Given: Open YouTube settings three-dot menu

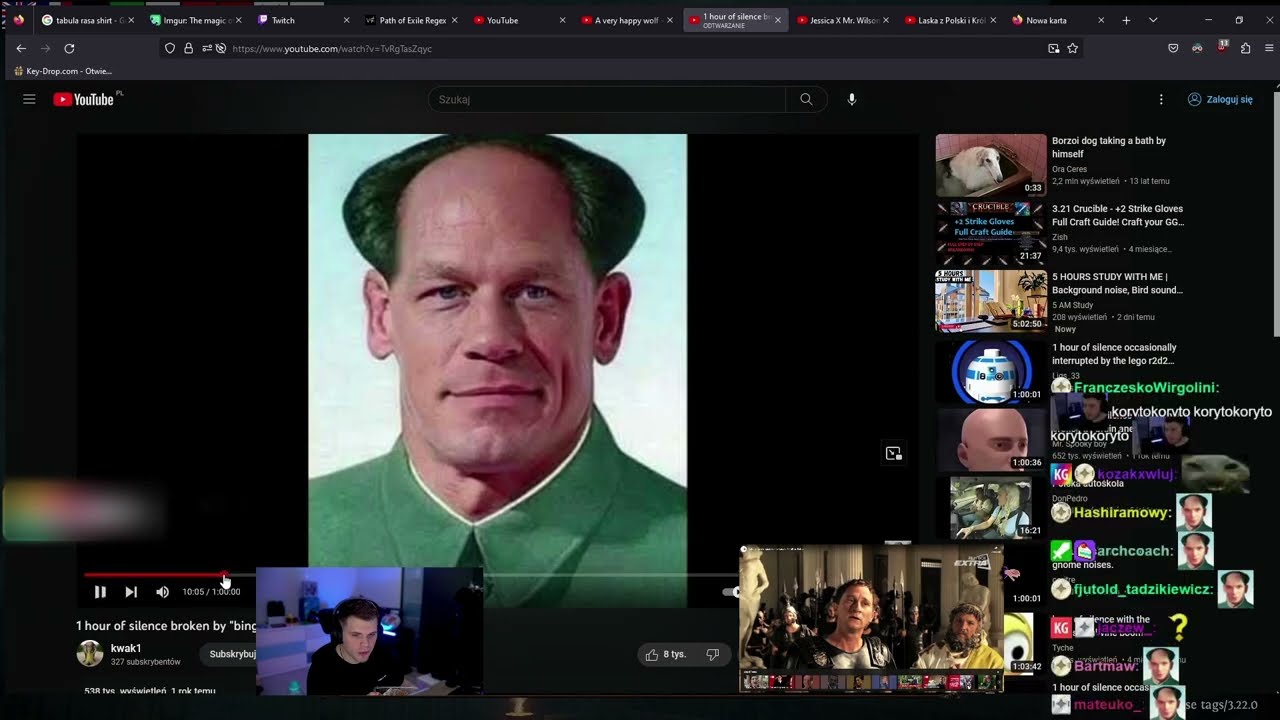Looking at the screenshot, I should 1161,99.
